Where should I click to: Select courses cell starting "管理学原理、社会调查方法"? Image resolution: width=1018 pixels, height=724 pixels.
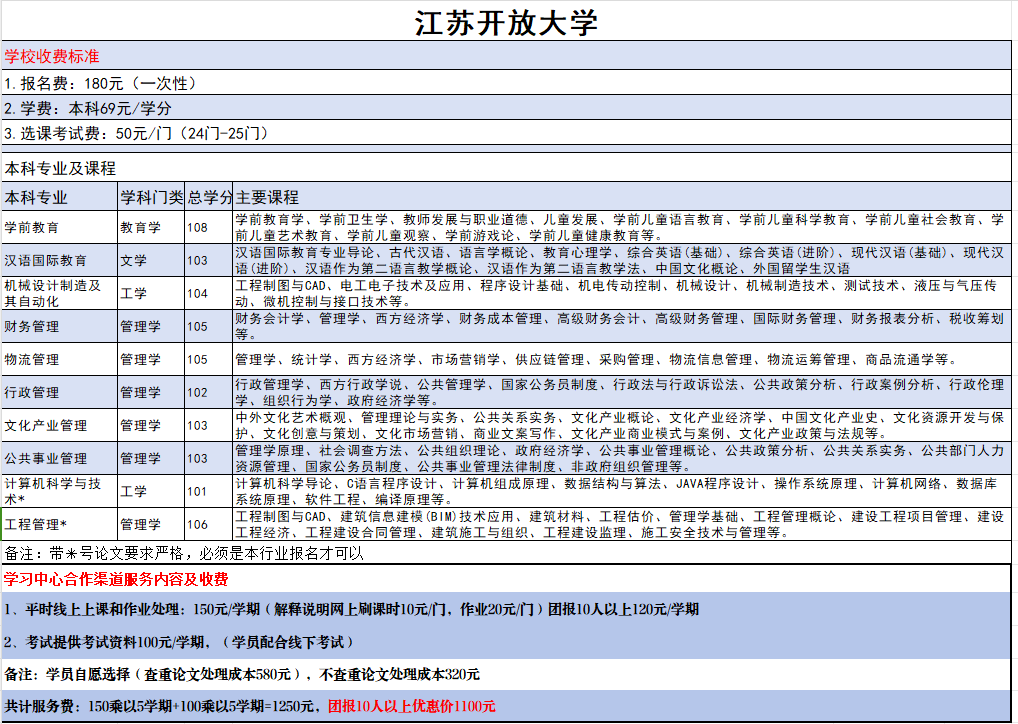(621, 458)
